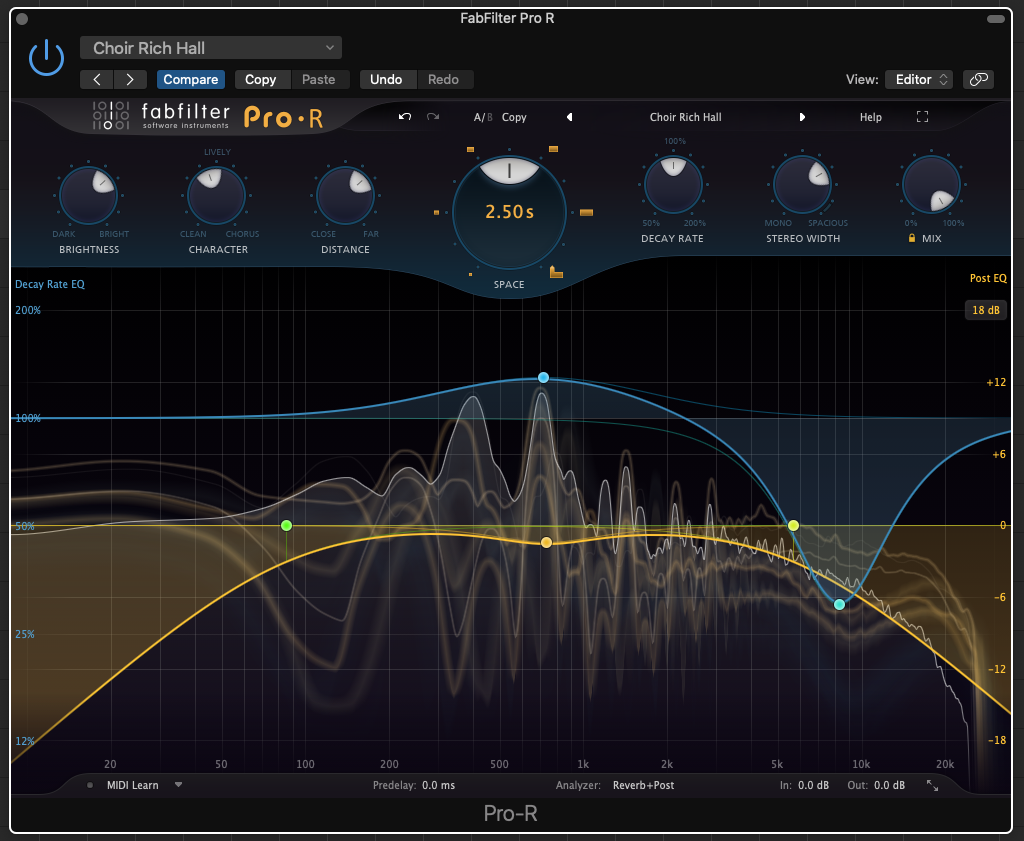Open the Choir Rich Hall preset dropdown
The width and height of the screenshot is (1024, 841).
pos(211,48)
